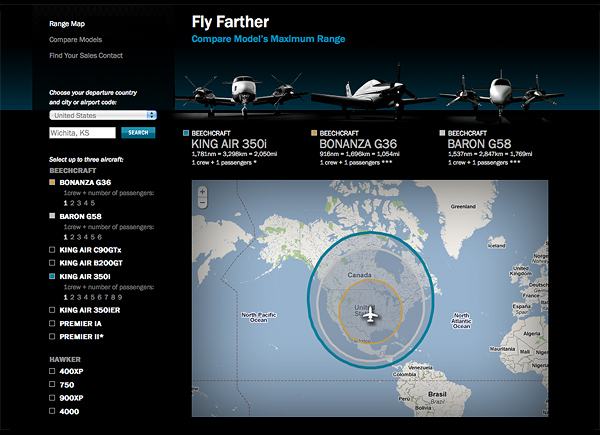The width and height of the screenshot is (600, 435).
Task: Enable the King Air C90GTx checkbox
Action: [x=53, y=248]
